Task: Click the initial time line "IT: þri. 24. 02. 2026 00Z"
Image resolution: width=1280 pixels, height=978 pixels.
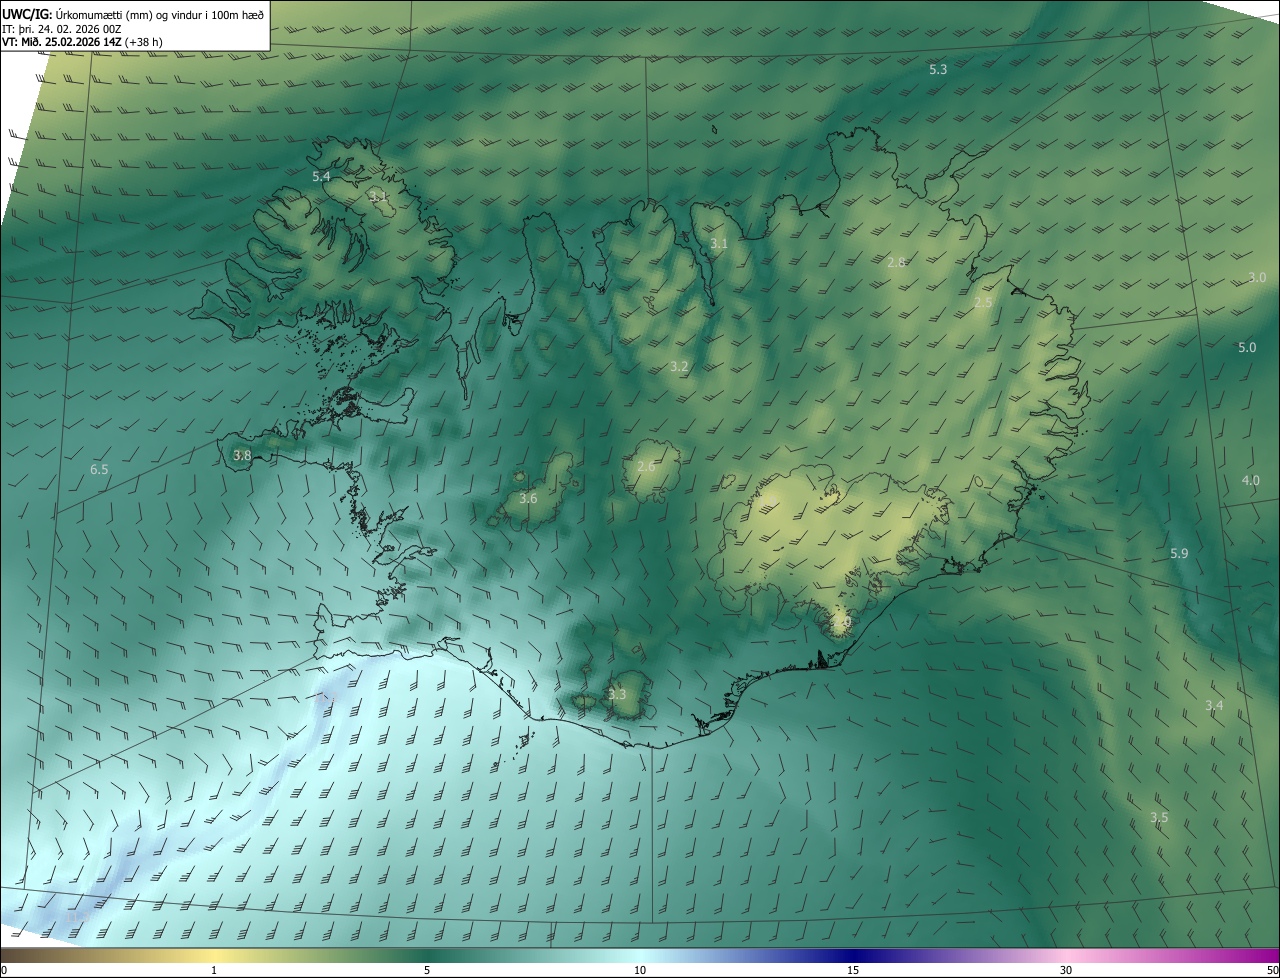Action: (x=62, y=29)
